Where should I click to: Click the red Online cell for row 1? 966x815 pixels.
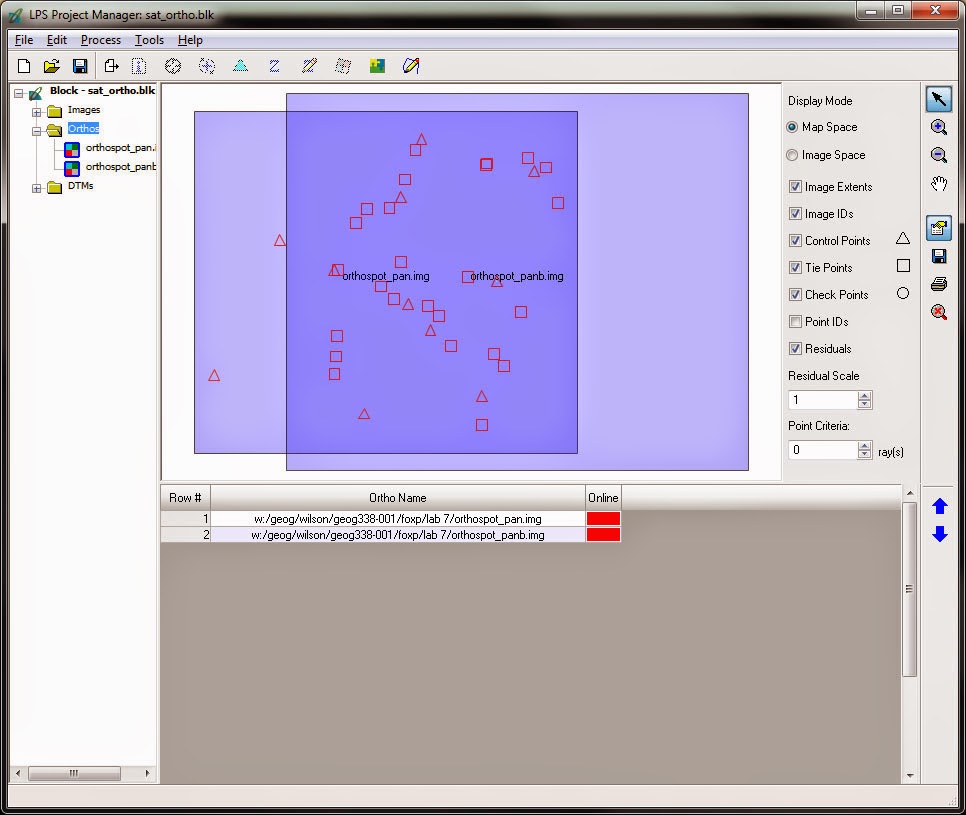tap(603, 519)
